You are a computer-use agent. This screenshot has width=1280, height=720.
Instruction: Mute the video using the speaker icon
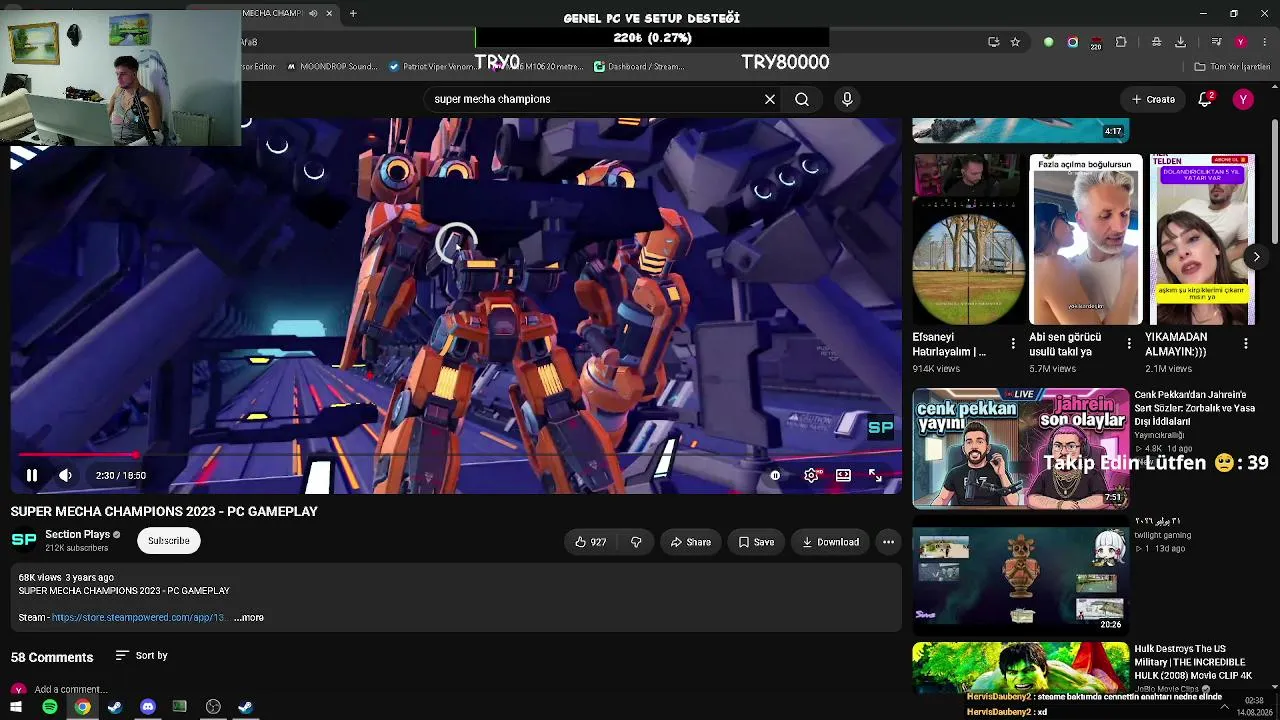coord(65,476)
